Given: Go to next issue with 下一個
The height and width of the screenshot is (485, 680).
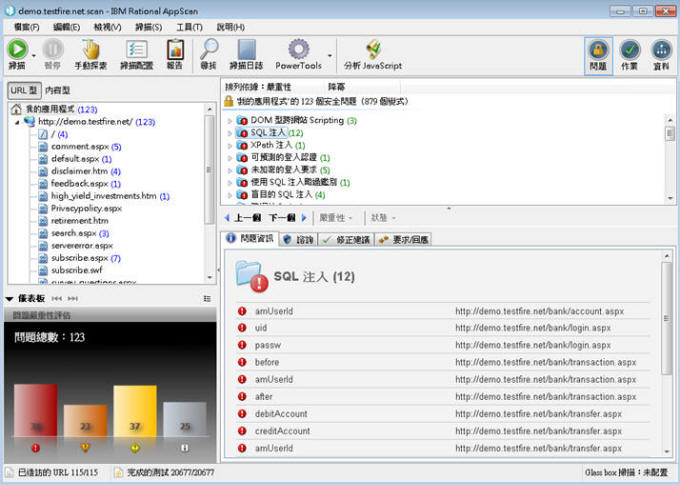Looking at the screenshot, I should point(288,218).
